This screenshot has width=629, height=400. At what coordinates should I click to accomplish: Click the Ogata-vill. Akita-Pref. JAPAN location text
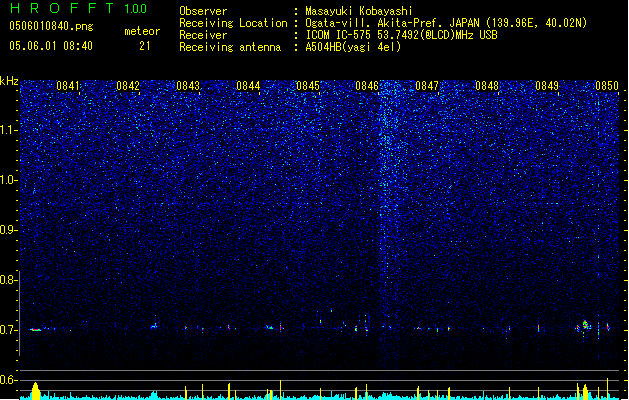446,23
